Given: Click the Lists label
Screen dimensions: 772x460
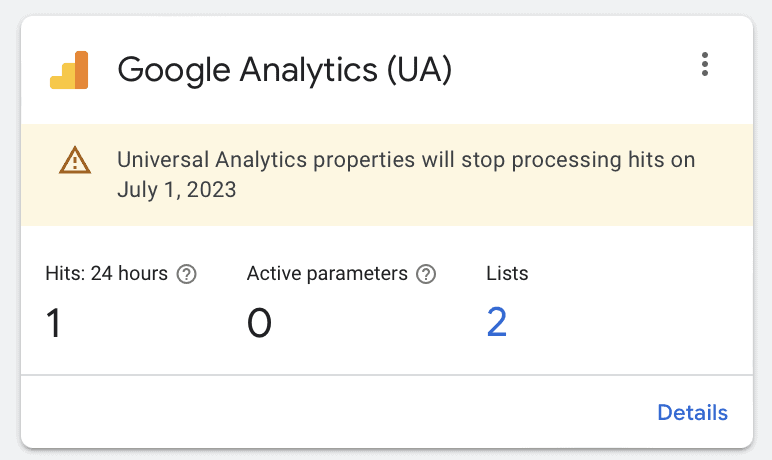Looking at the screenshot, I should 507,273.
